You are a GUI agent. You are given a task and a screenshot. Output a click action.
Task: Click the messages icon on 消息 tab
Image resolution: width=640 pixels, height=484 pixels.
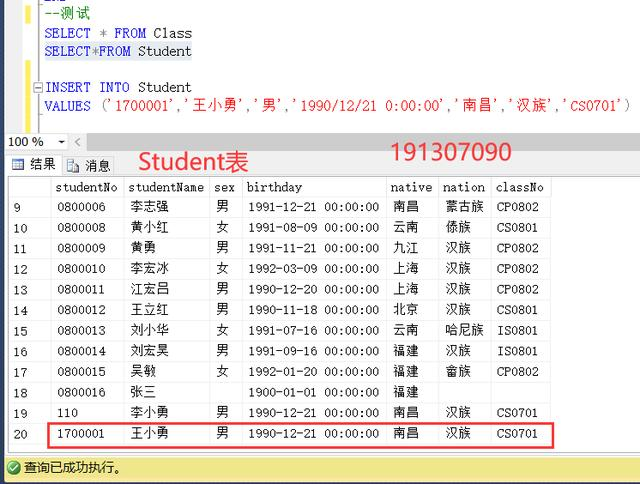coord(73,166)
